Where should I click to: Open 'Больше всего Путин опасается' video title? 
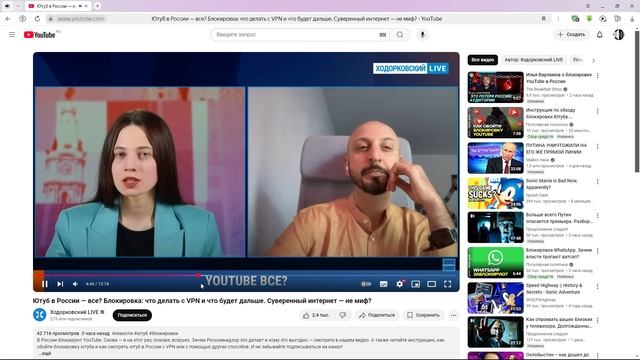(x=559, y=218)
